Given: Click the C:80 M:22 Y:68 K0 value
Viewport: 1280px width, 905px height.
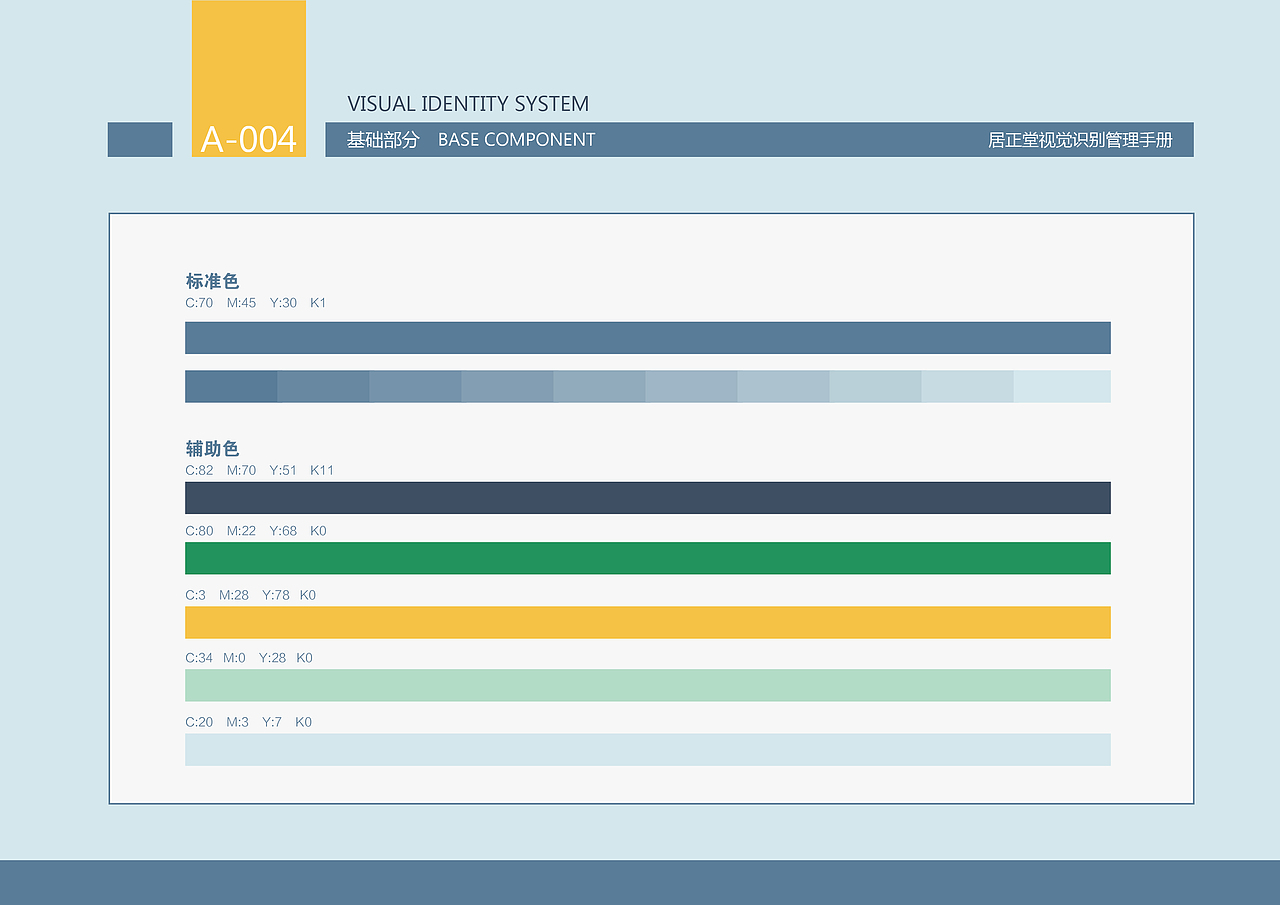Looking at the screenshot, I should [x=256, y=531].
